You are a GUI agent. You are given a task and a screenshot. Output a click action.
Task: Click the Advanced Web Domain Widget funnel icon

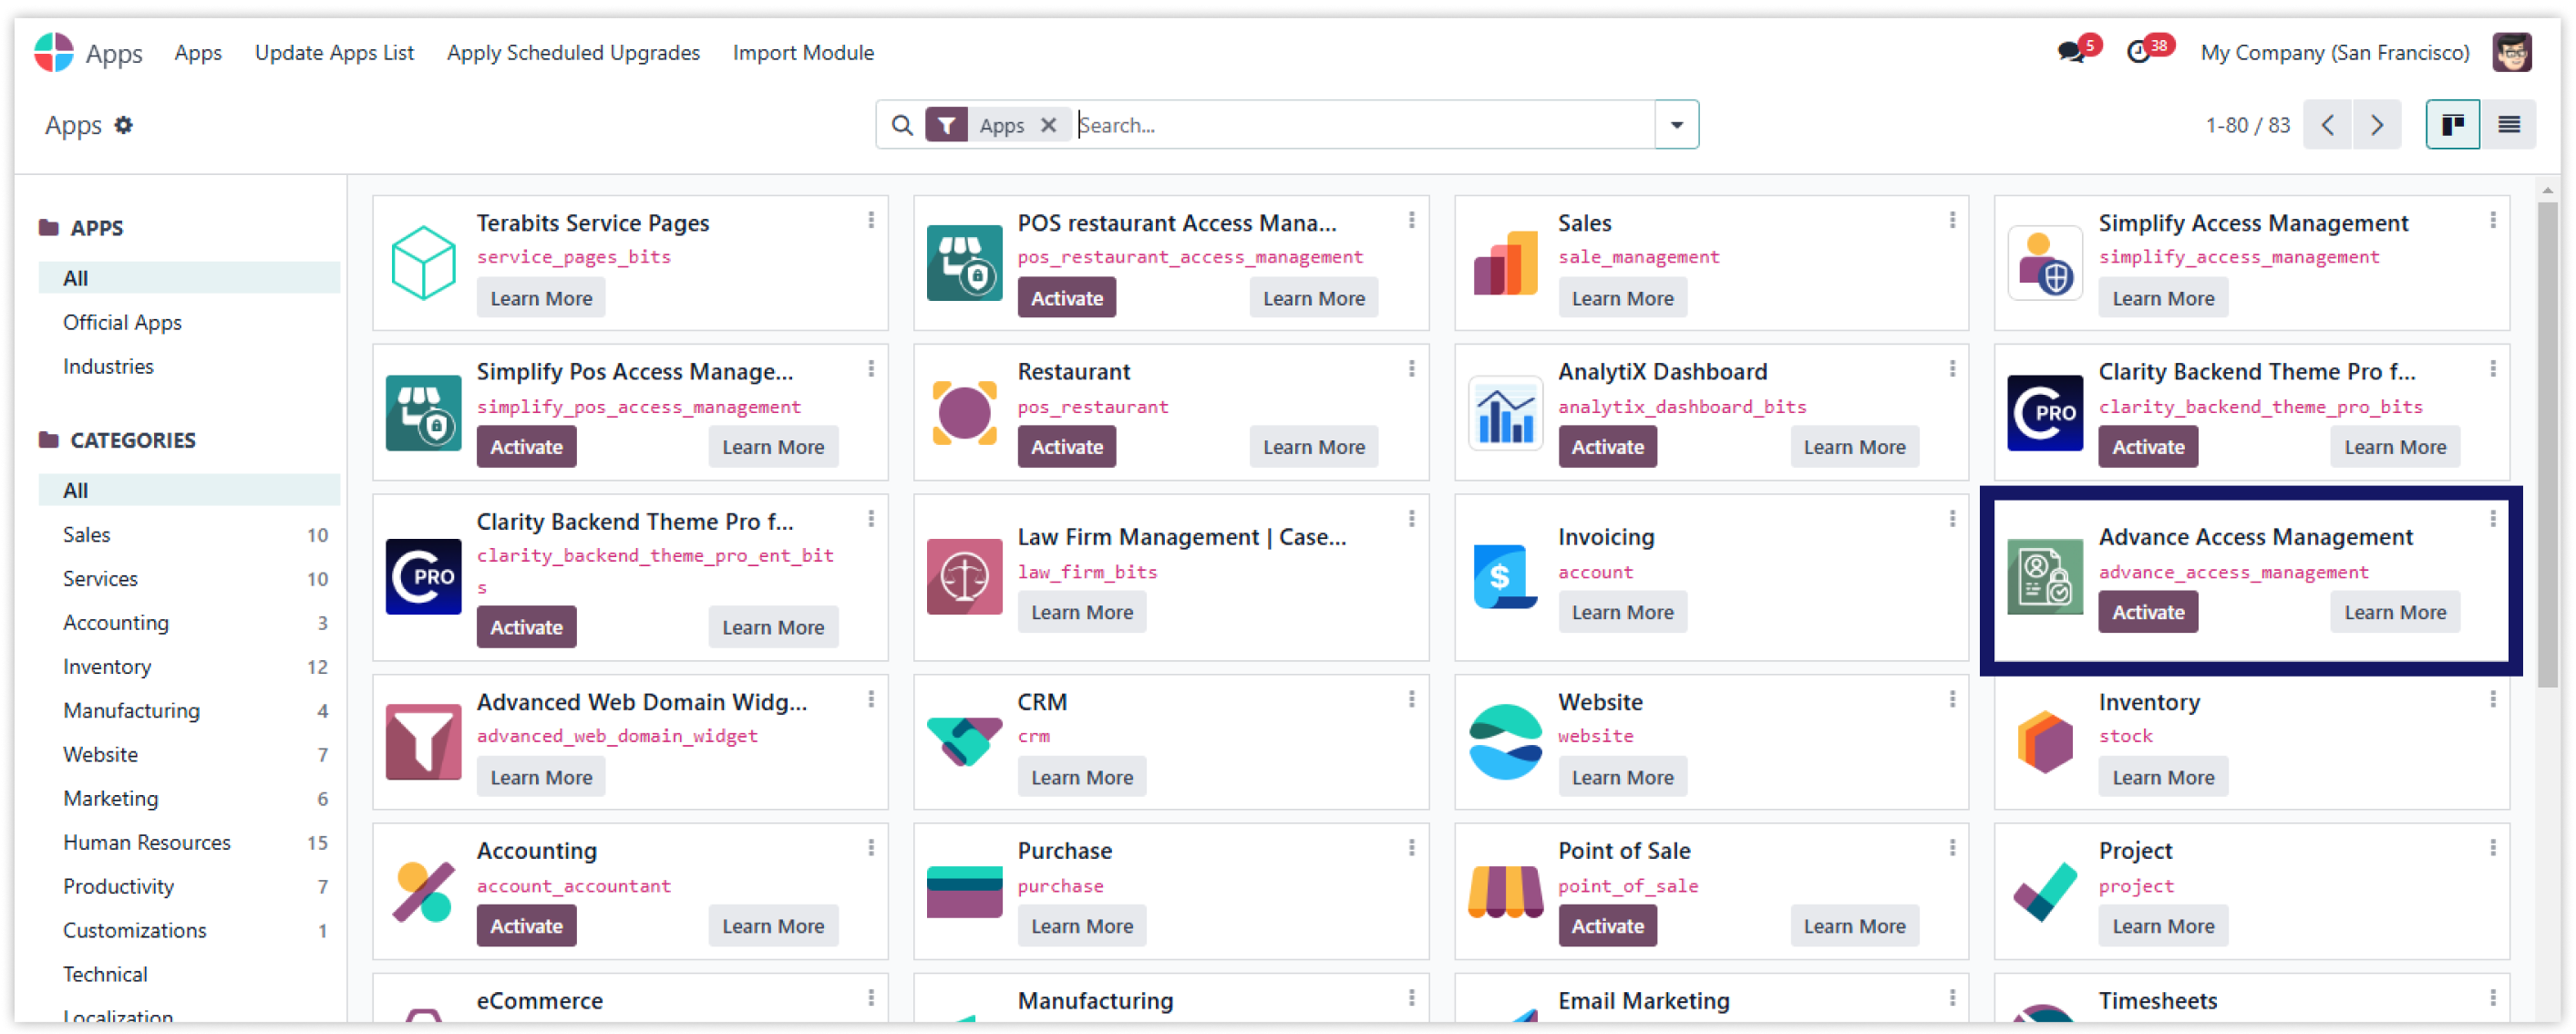click(423, 742)
